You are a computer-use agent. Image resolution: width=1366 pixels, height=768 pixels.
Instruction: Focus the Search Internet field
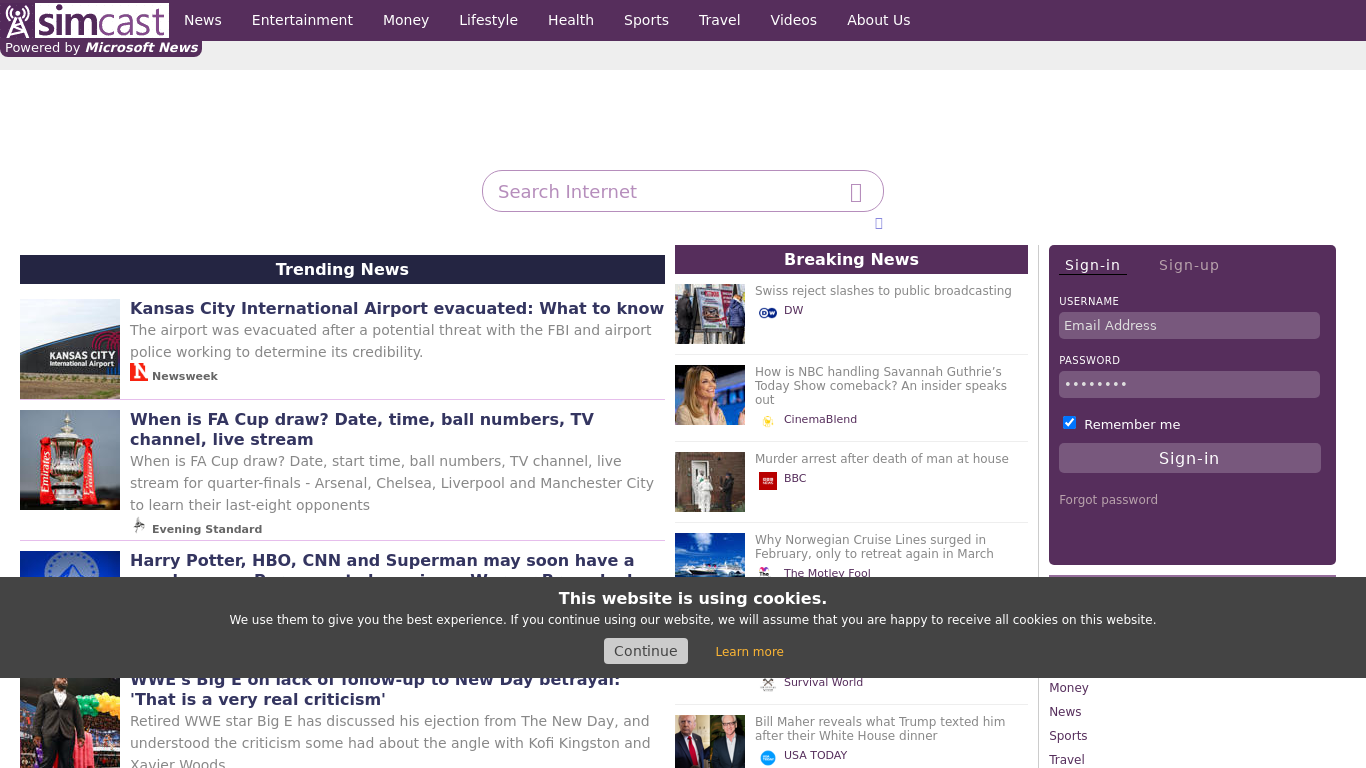665,192
